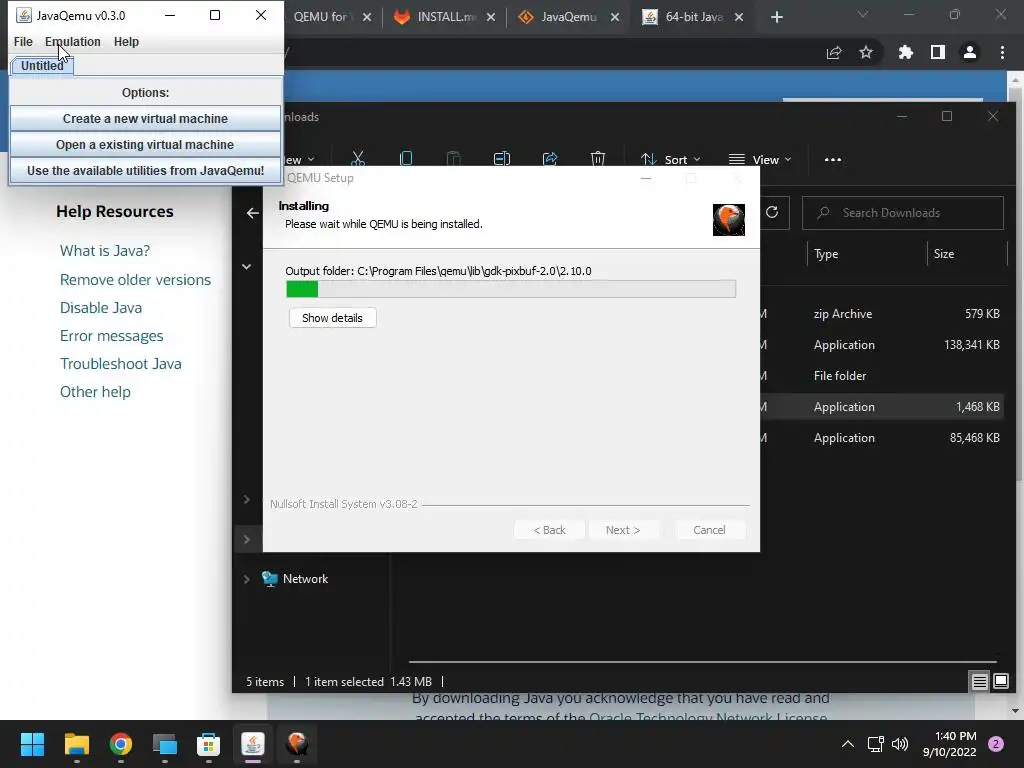Open the Sort dropdown in File Explorer

coord(671,159)
